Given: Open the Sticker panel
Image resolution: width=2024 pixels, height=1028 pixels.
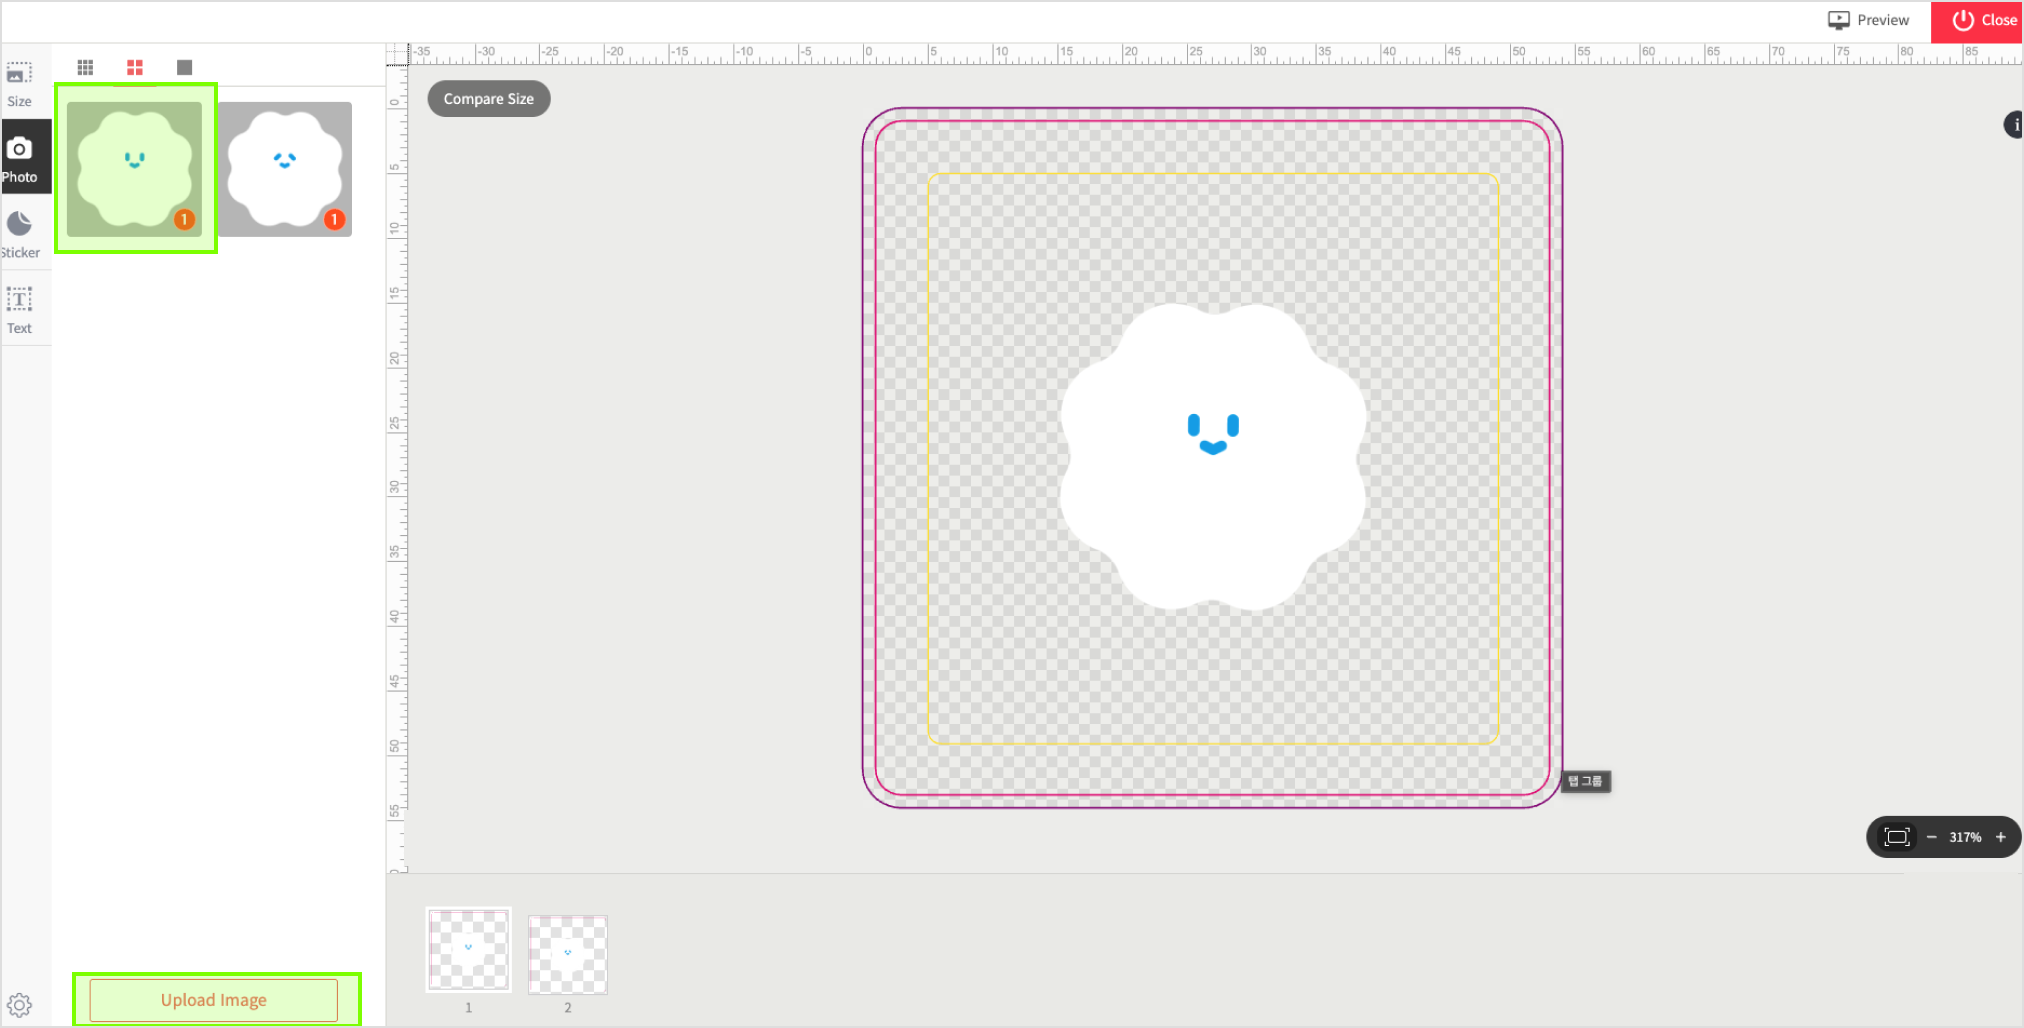Looking at the screenshot, I should point(20,234).
